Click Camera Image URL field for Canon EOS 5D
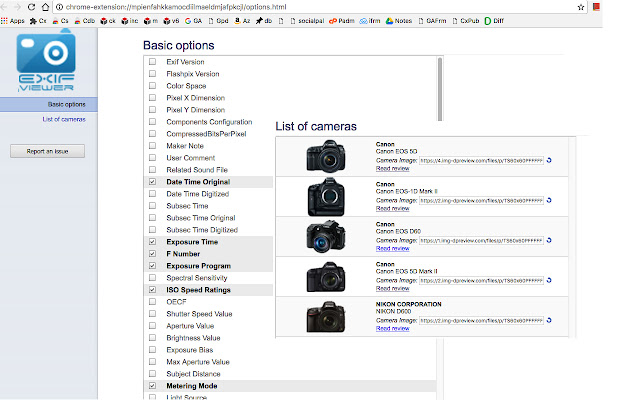640x400 pixels. coord(480,160)
